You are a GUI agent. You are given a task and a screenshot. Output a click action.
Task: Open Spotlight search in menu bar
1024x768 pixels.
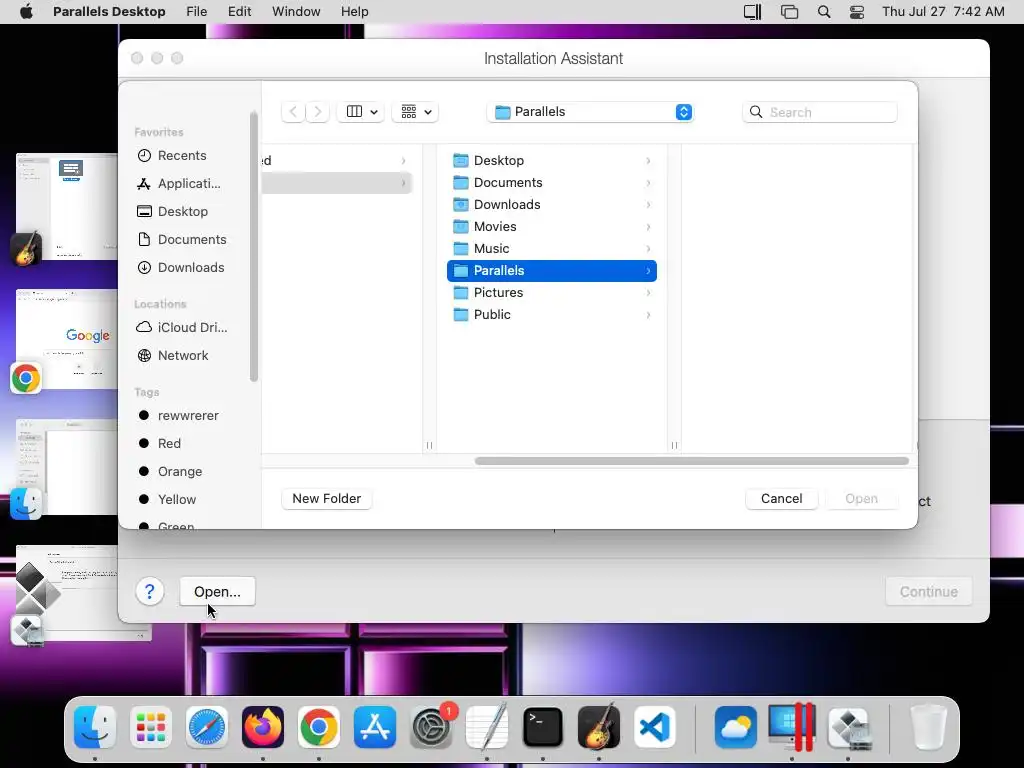pos(824,12)
